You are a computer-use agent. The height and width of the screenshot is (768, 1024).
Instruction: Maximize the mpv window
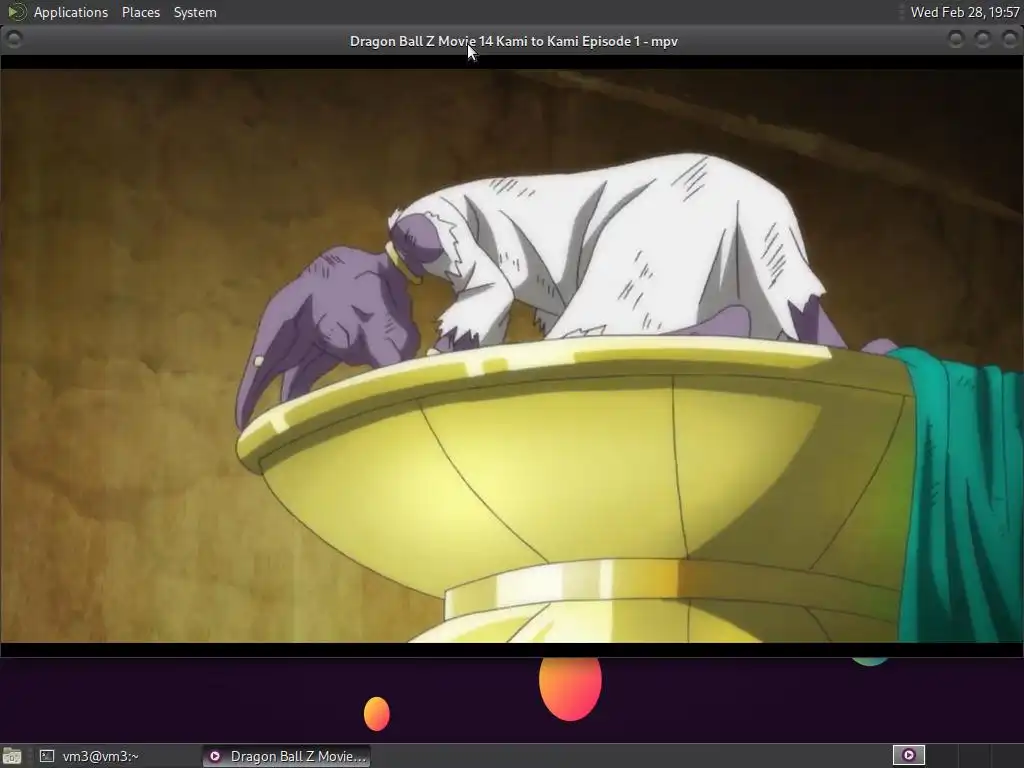(x=982, y=40)
